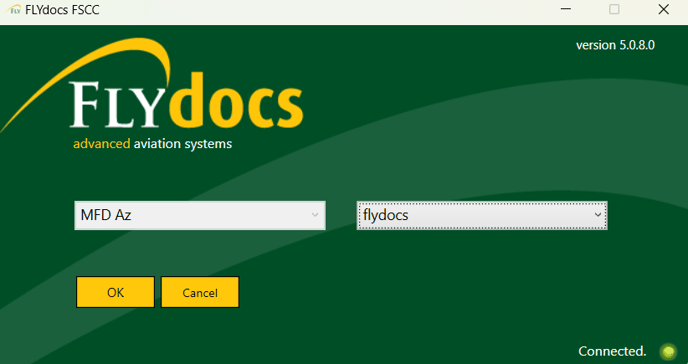Confirm with the OK button

[115, 292]
